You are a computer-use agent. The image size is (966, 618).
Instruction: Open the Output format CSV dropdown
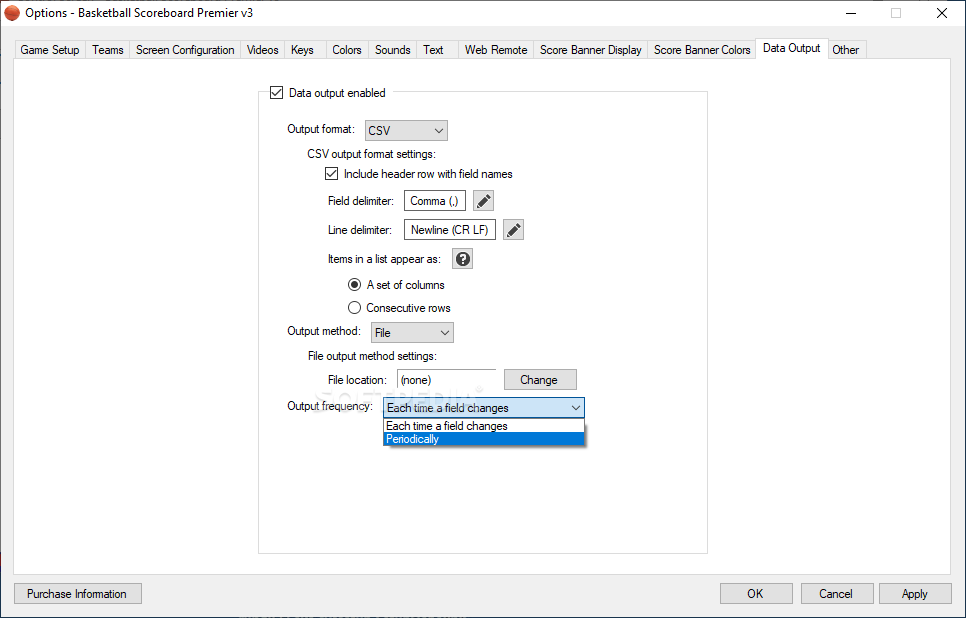pyautogui.click(x=406, y=131)
